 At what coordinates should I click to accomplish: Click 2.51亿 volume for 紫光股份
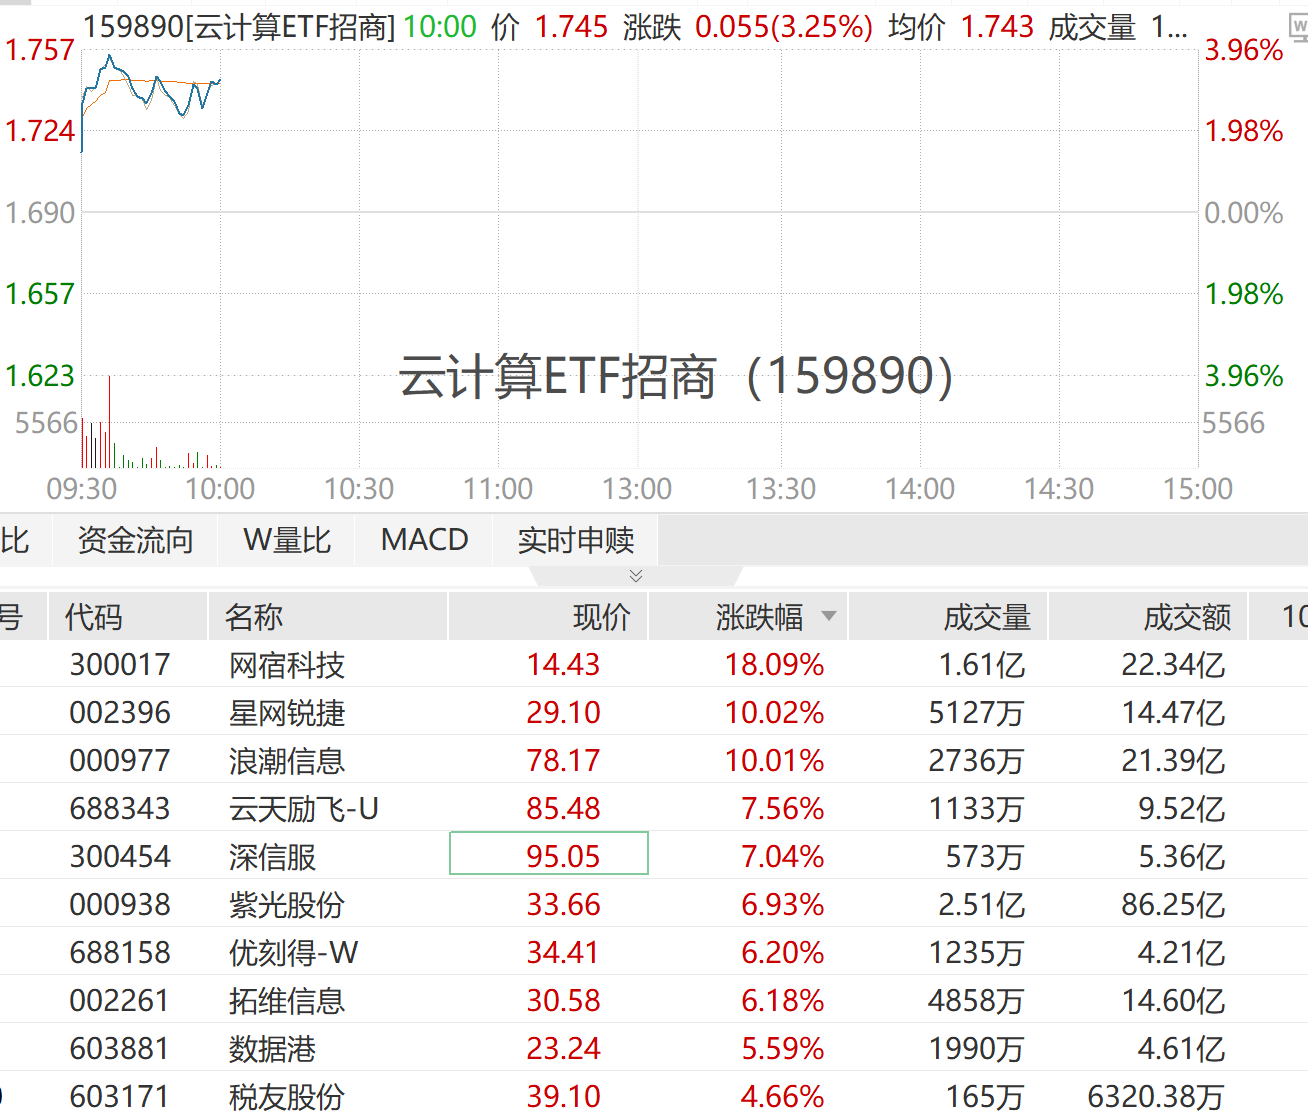(x=981, y=905)
